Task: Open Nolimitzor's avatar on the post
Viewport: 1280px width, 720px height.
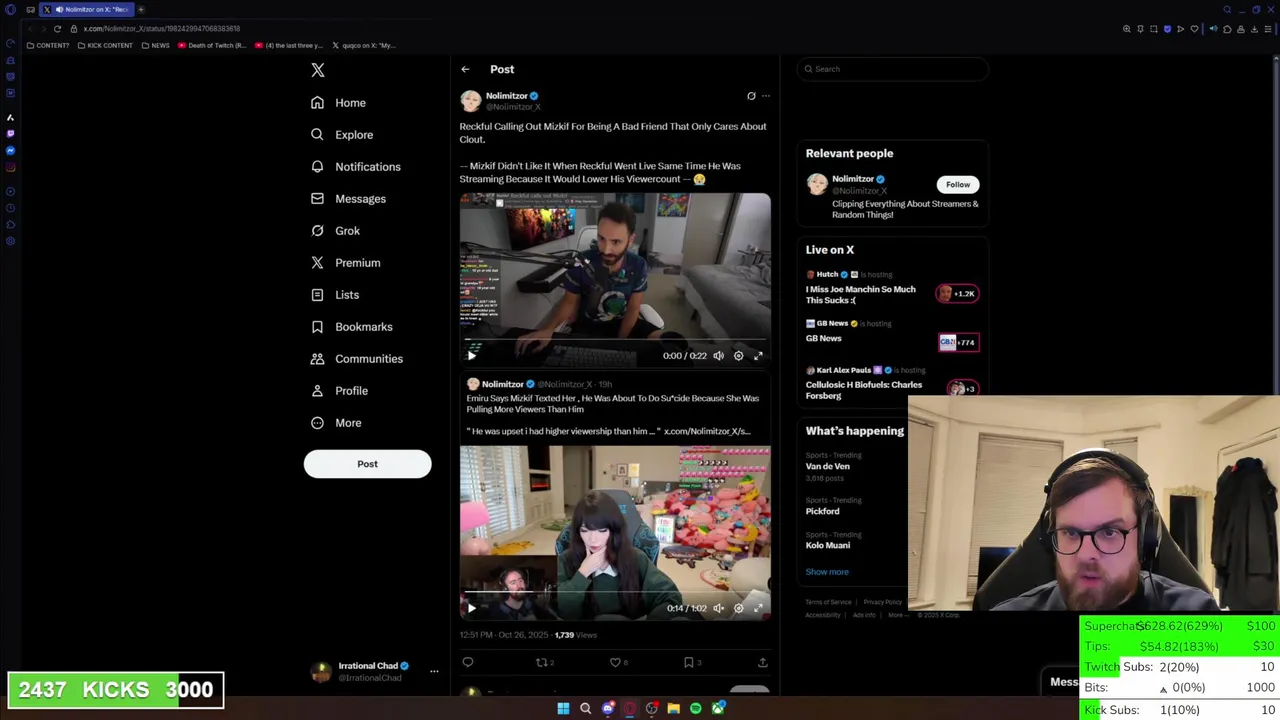Action: 470,101
